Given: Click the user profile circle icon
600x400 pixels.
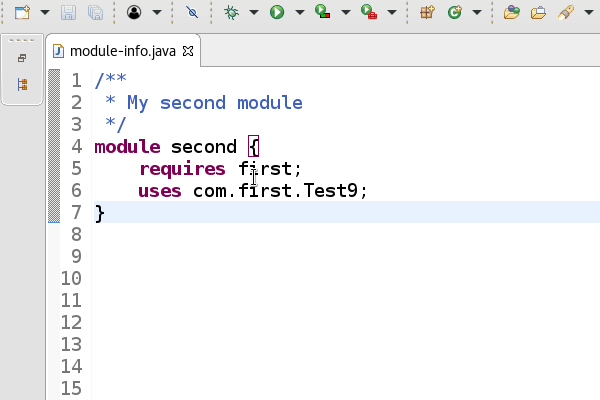Looking at the screenshot, I should coord(134,12).
